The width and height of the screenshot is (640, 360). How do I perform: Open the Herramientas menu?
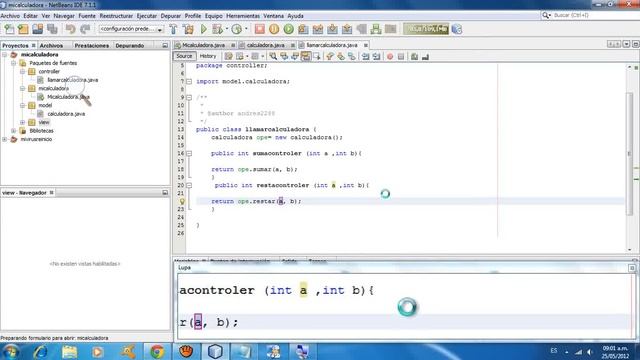point(243,16)
